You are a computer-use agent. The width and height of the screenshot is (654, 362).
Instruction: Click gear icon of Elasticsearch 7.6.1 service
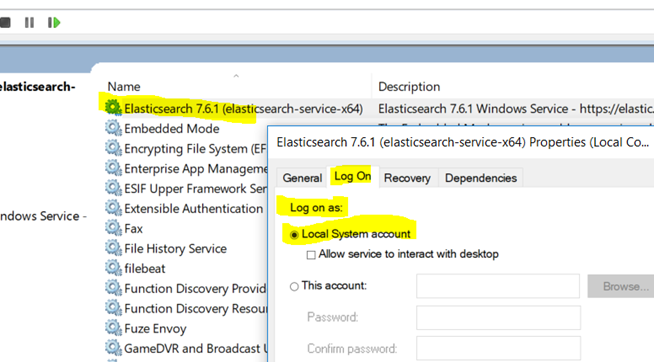113,108
